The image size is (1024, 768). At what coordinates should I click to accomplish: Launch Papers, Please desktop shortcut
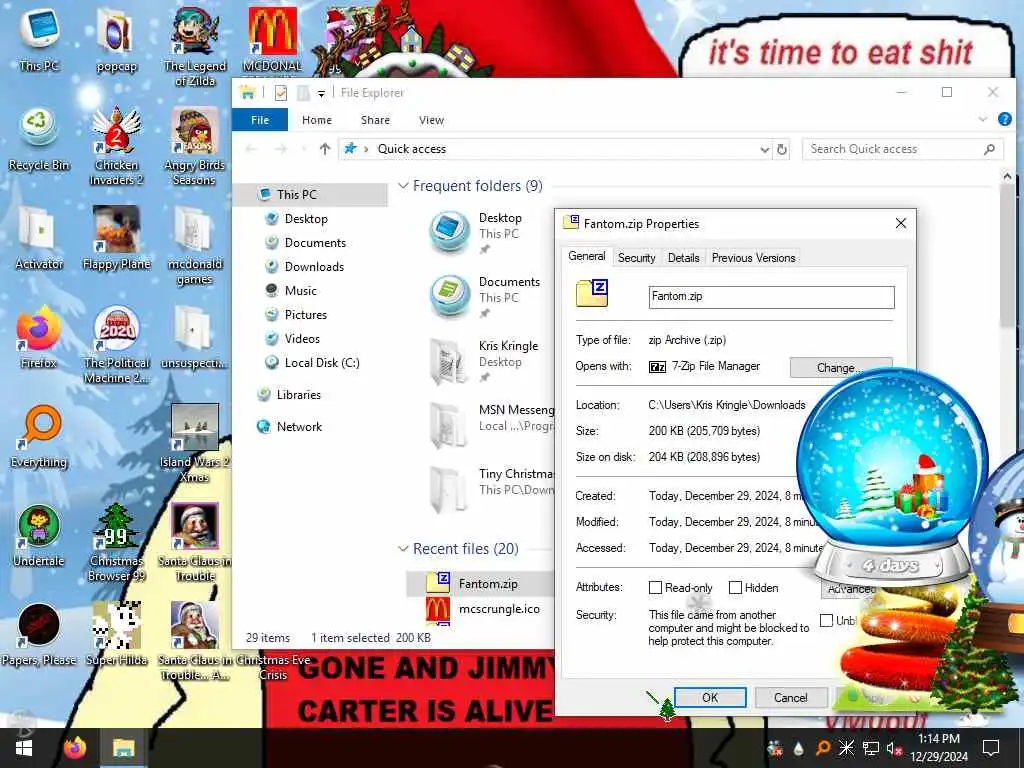[x=39, y=635]
